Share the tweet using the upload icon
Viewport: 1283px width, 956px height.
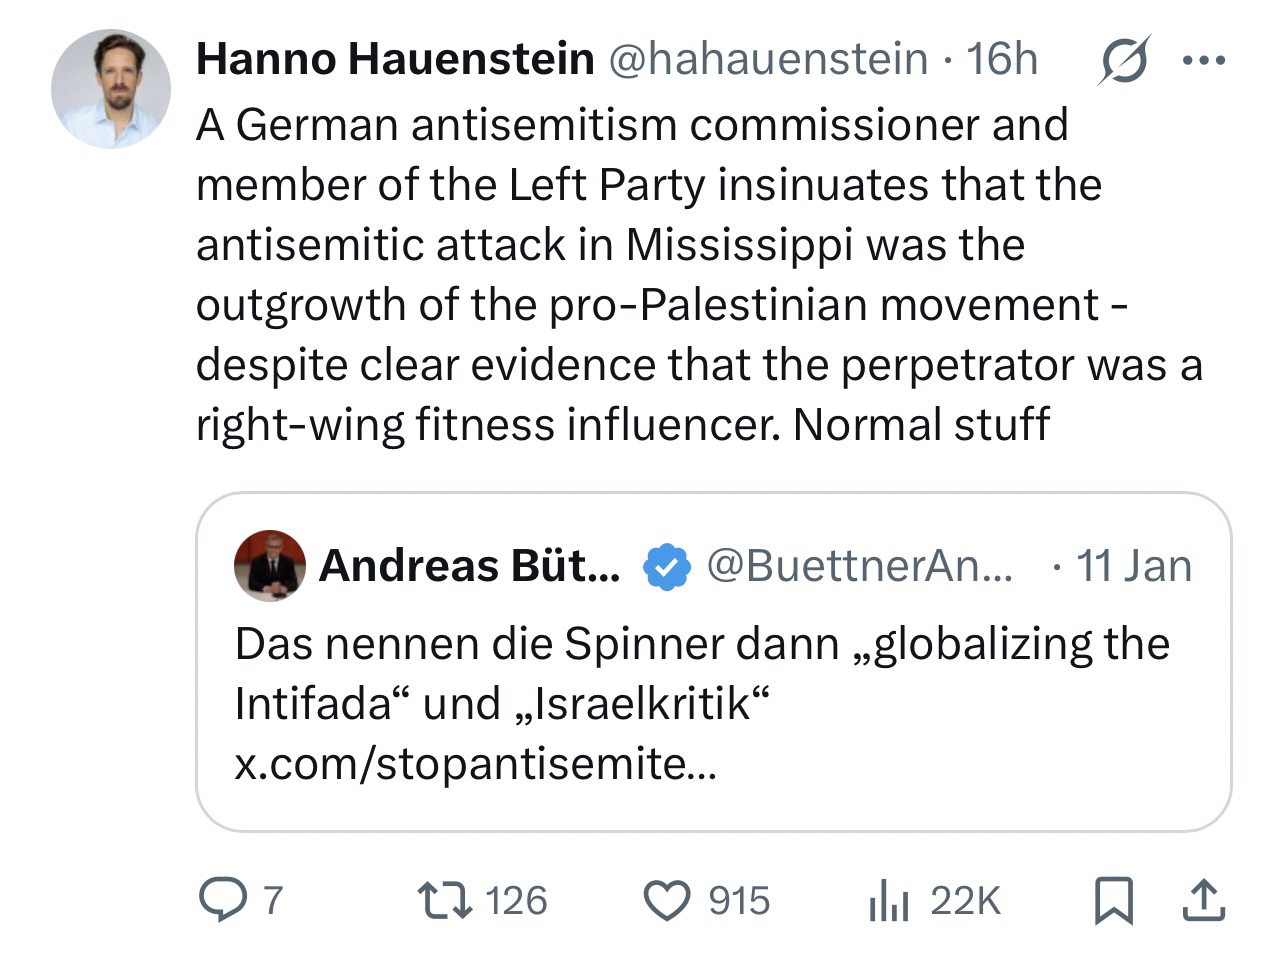tap(1203, 900)
